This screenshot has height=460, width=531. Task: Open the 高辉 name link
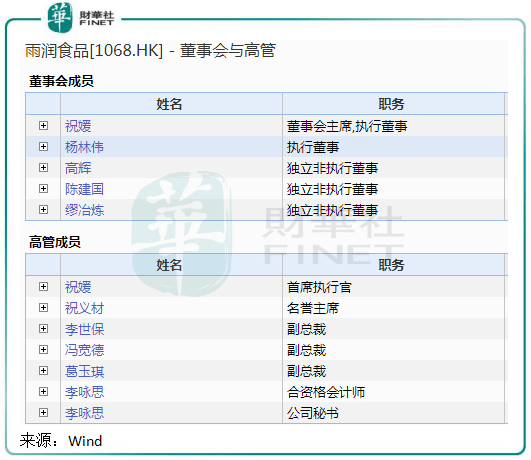tap(78, 168)
